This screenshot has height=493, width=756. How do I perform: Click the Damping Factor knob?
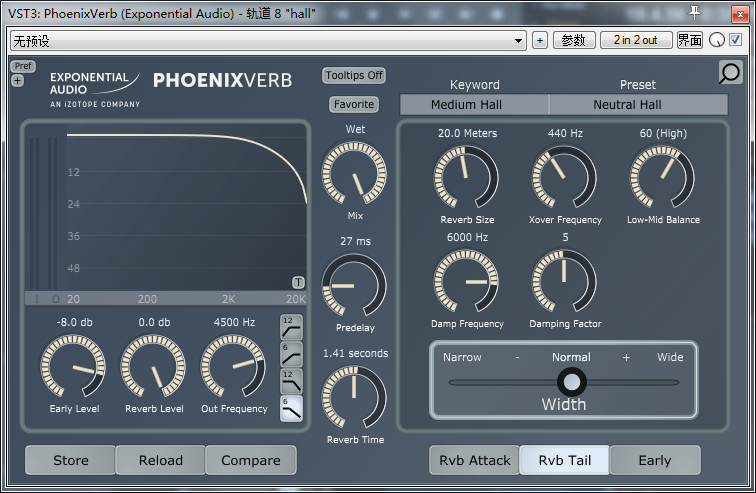[x=564, y=281]
